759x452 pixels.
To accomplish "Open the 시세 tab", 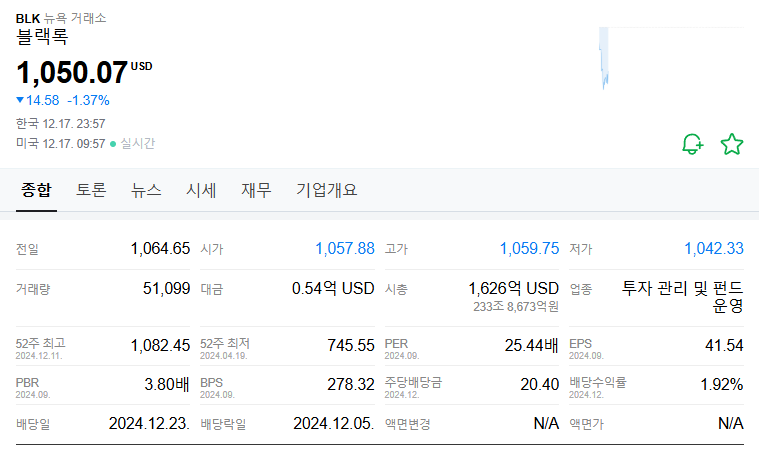I will [x=201, y=190].
